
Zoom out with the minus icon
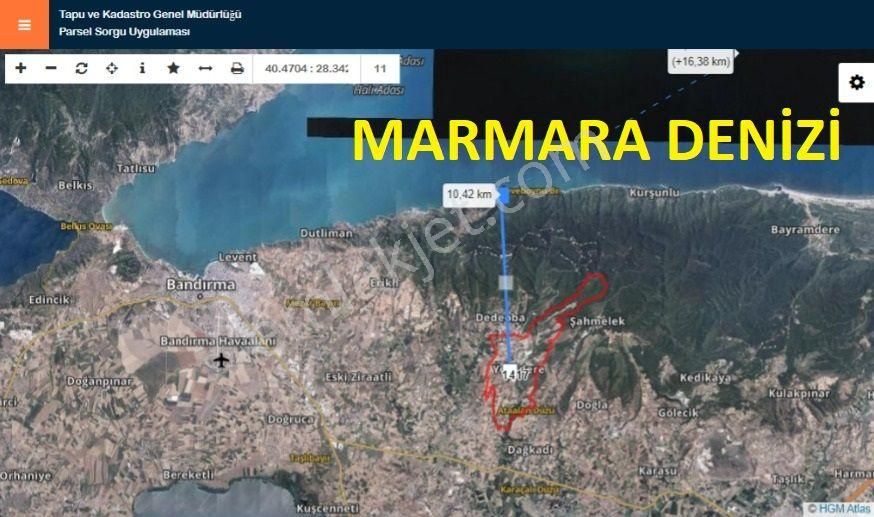51,68
